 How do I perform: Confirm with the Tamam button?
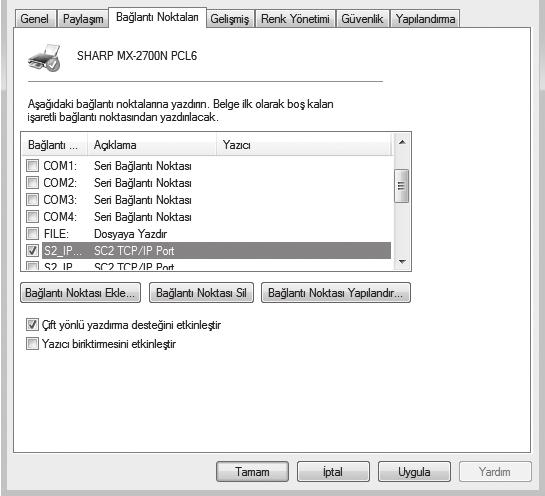(252, 472)
